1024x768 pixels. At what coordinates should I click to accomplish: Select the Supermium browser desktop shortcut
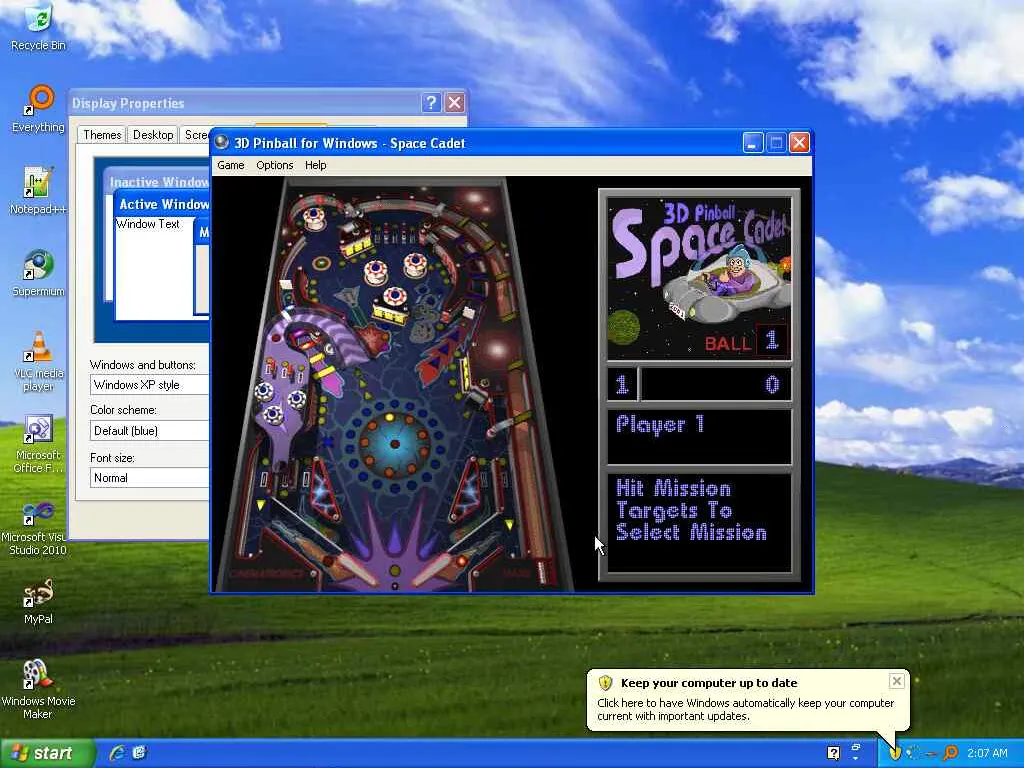[38, 273]
